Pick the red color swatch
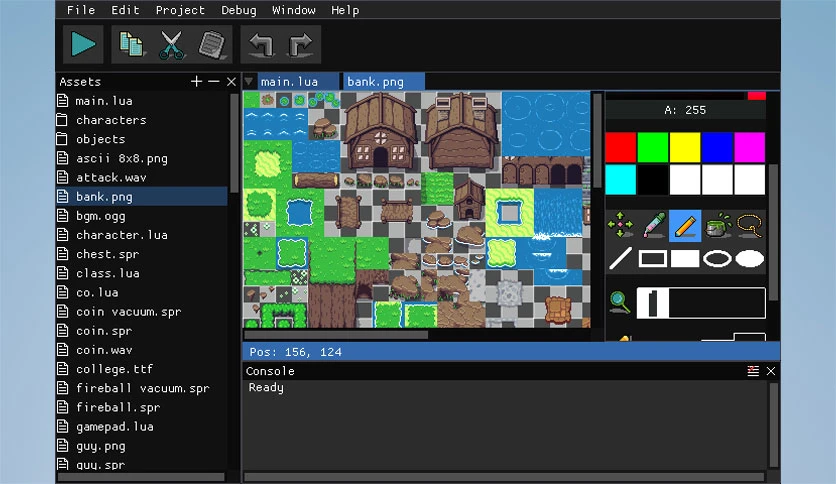 [x=621, y=147]
